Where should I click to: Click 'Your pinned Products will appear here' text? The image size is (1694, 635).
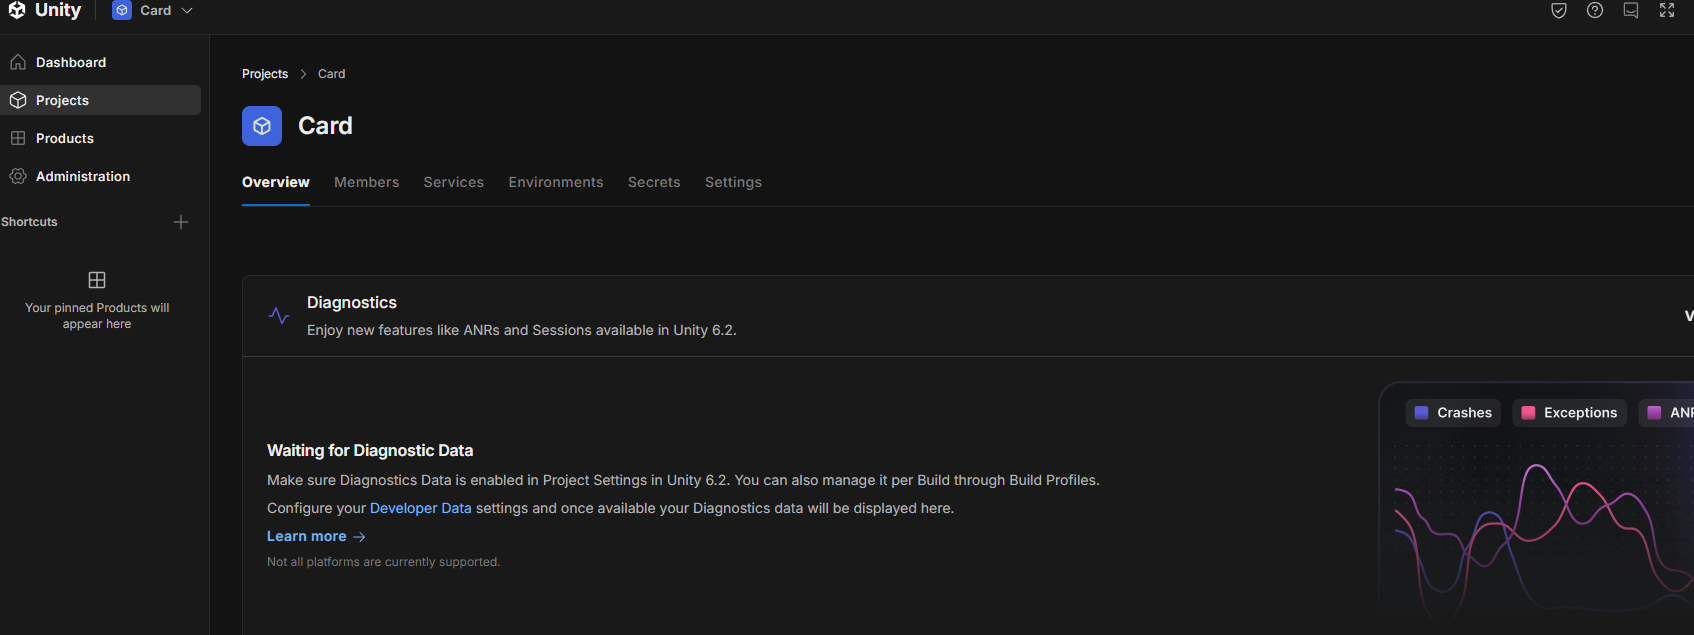click(97, 316)
